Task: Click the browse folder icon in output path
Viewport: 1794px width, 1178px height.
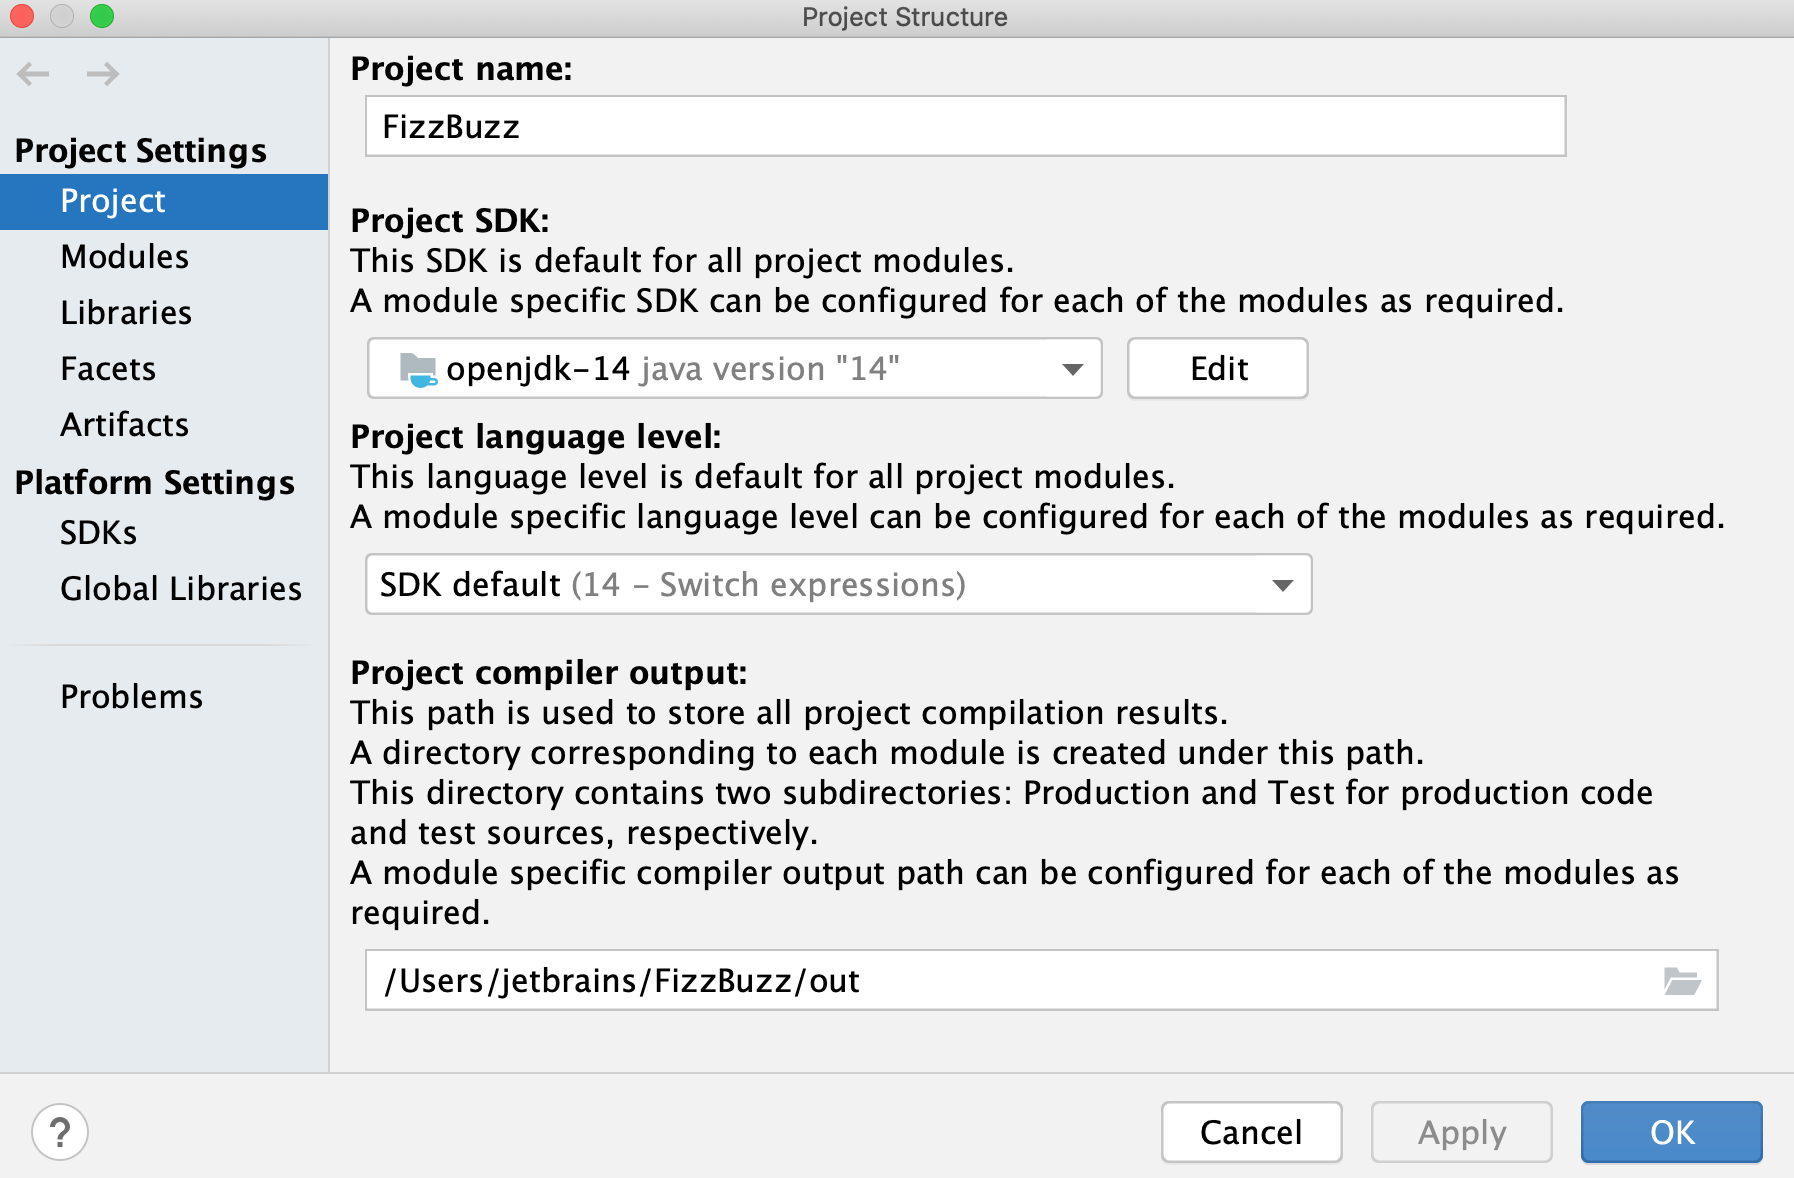Action: (x=1681, y=981)
